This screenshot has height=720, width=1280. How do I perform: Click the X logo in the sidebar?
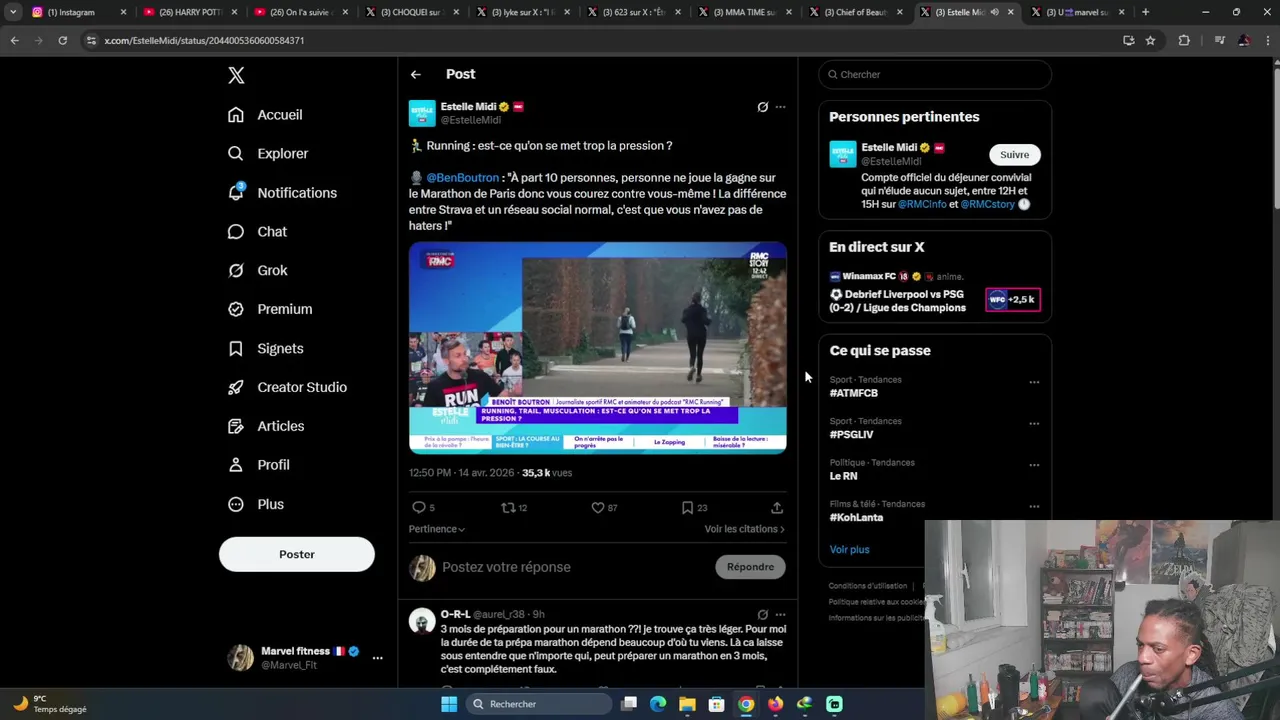[236, 75]
